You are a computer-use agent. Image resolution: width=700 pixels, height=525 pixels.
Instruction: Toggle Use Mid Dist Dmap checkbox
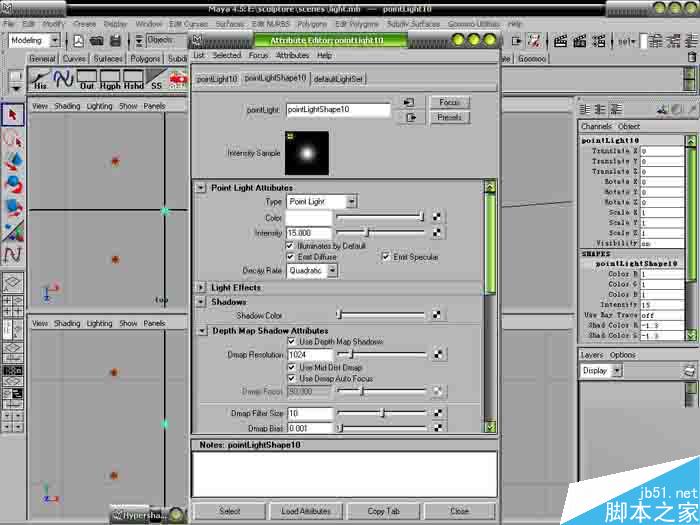pyautogui.click(x=292, y=367)
